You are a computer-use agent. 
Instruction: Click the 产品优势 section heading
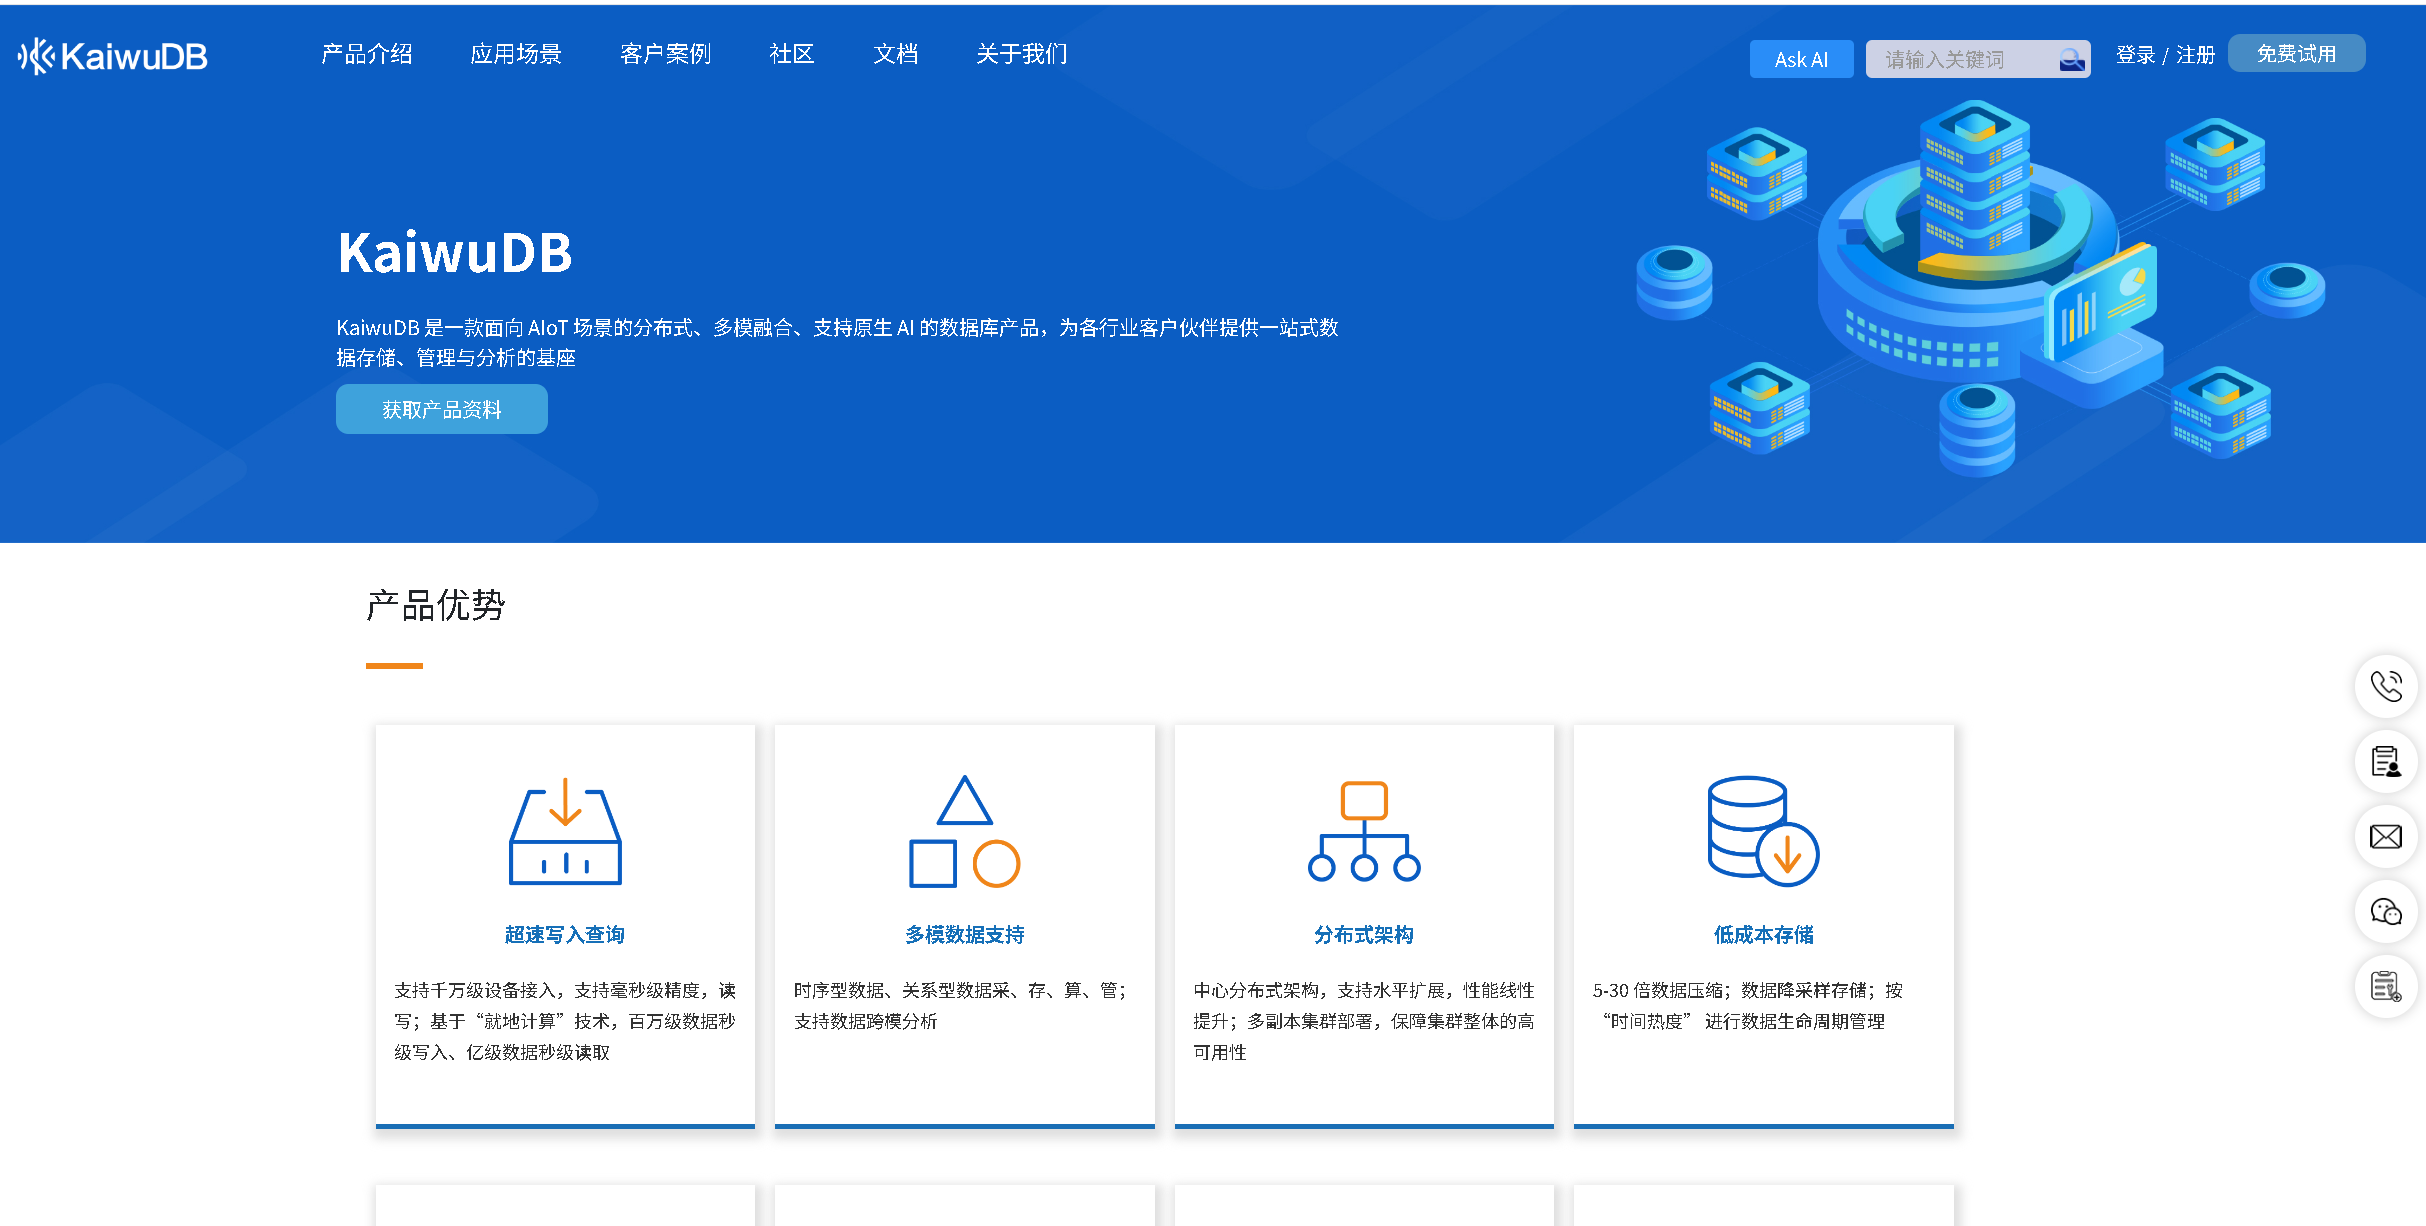pyautogui.click(x=436, y=606)
